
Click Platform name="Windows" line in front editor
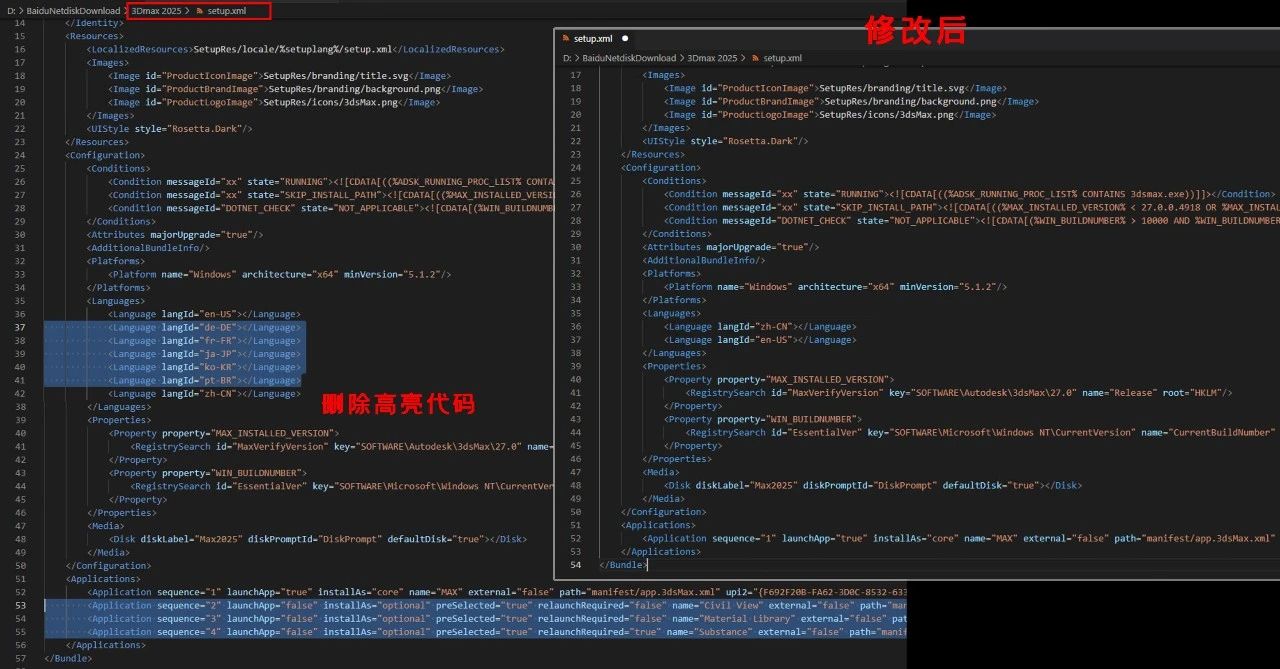(836, 287)
